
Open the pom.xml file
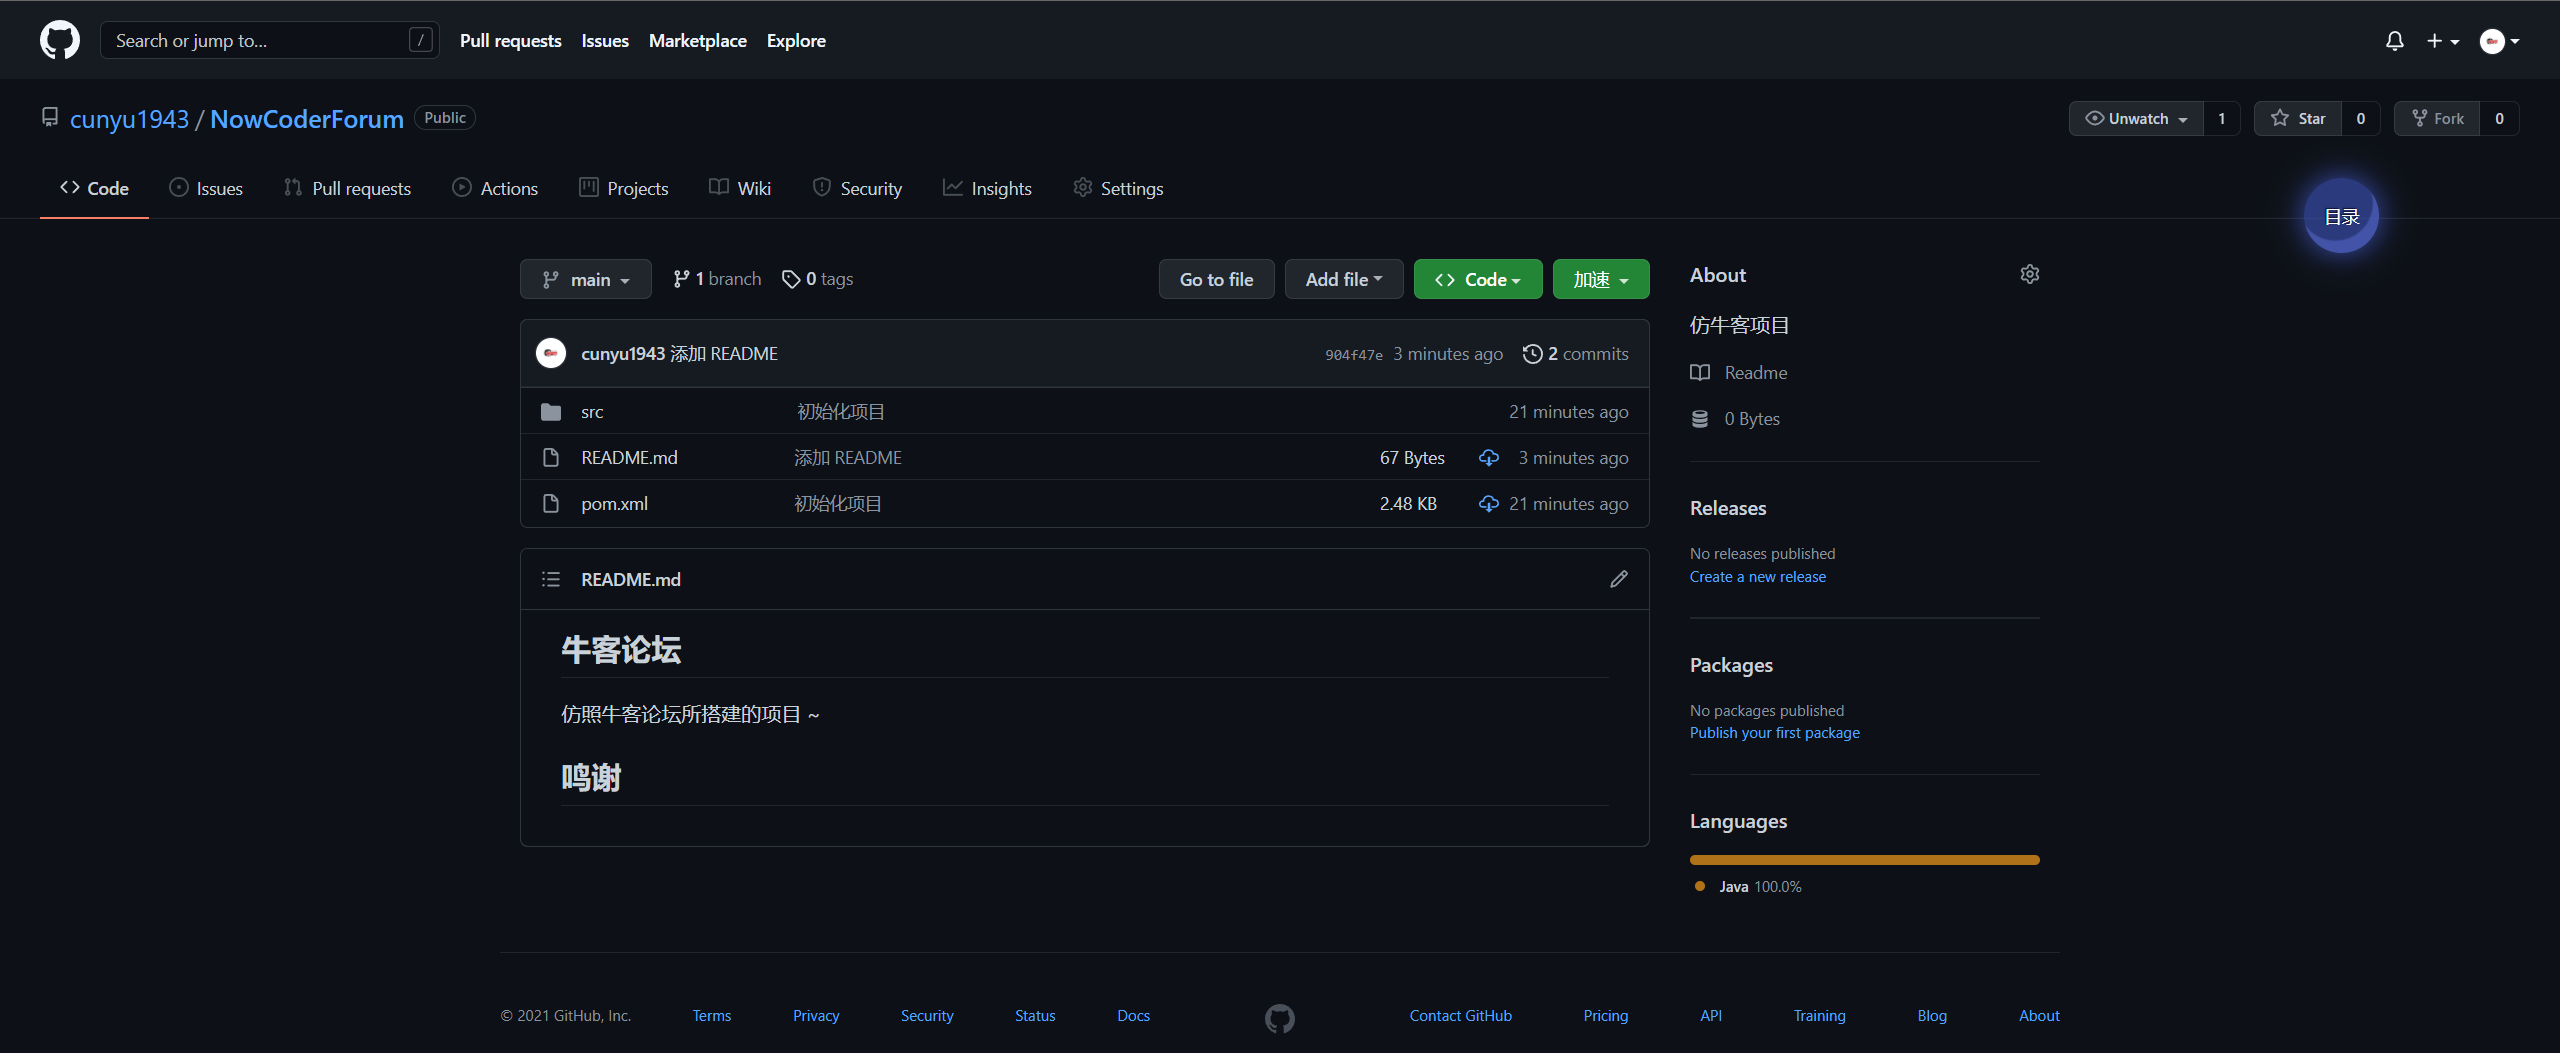[615, 504]
